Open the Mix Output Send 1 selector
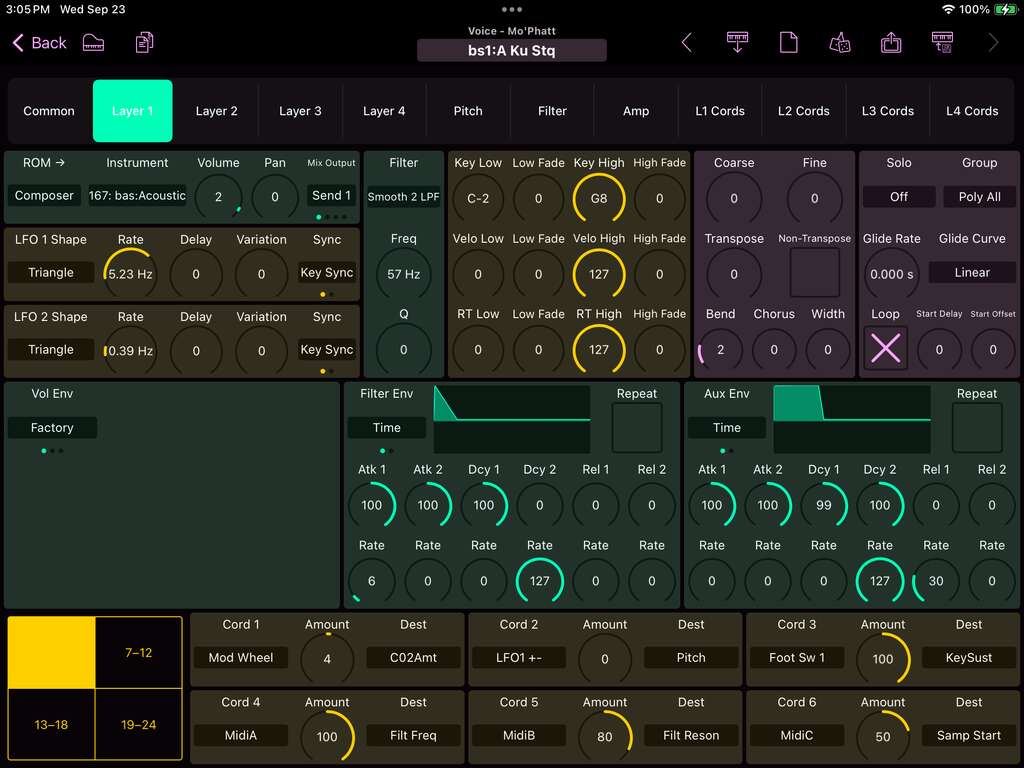1024x768 pixels. tap(331, 195)
